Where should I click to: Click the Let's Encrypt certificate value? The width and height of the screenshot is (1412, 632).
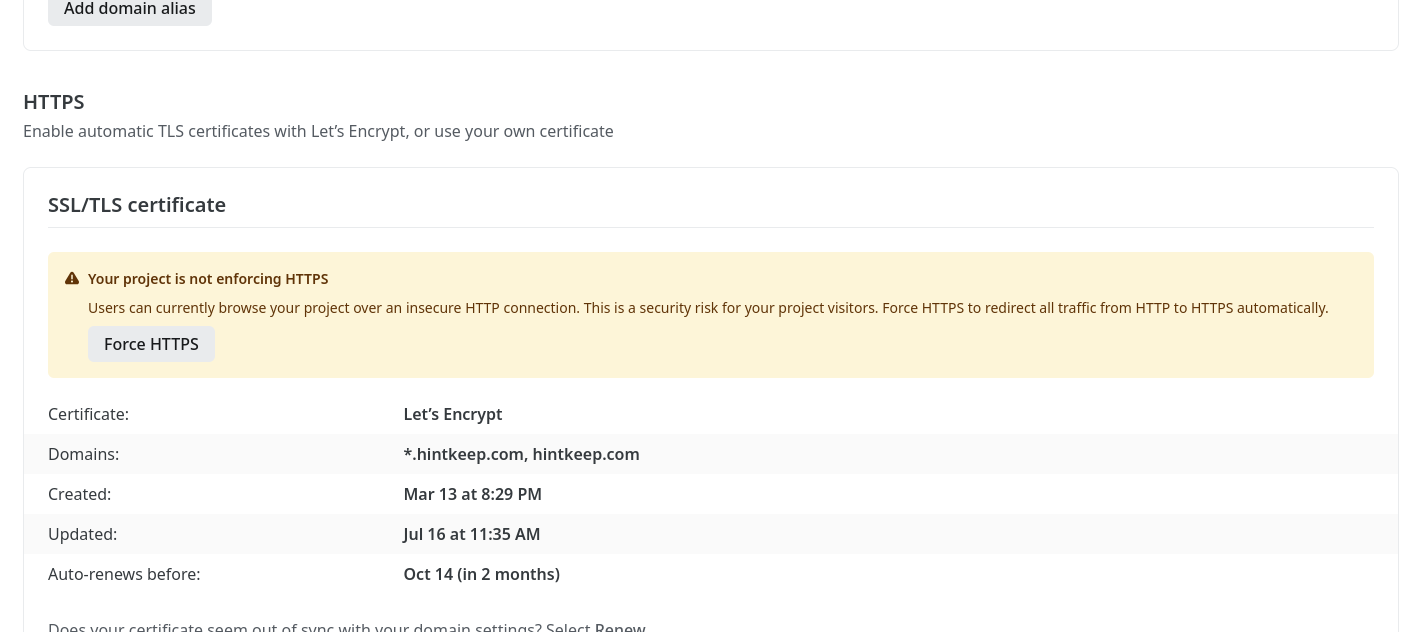453,414
